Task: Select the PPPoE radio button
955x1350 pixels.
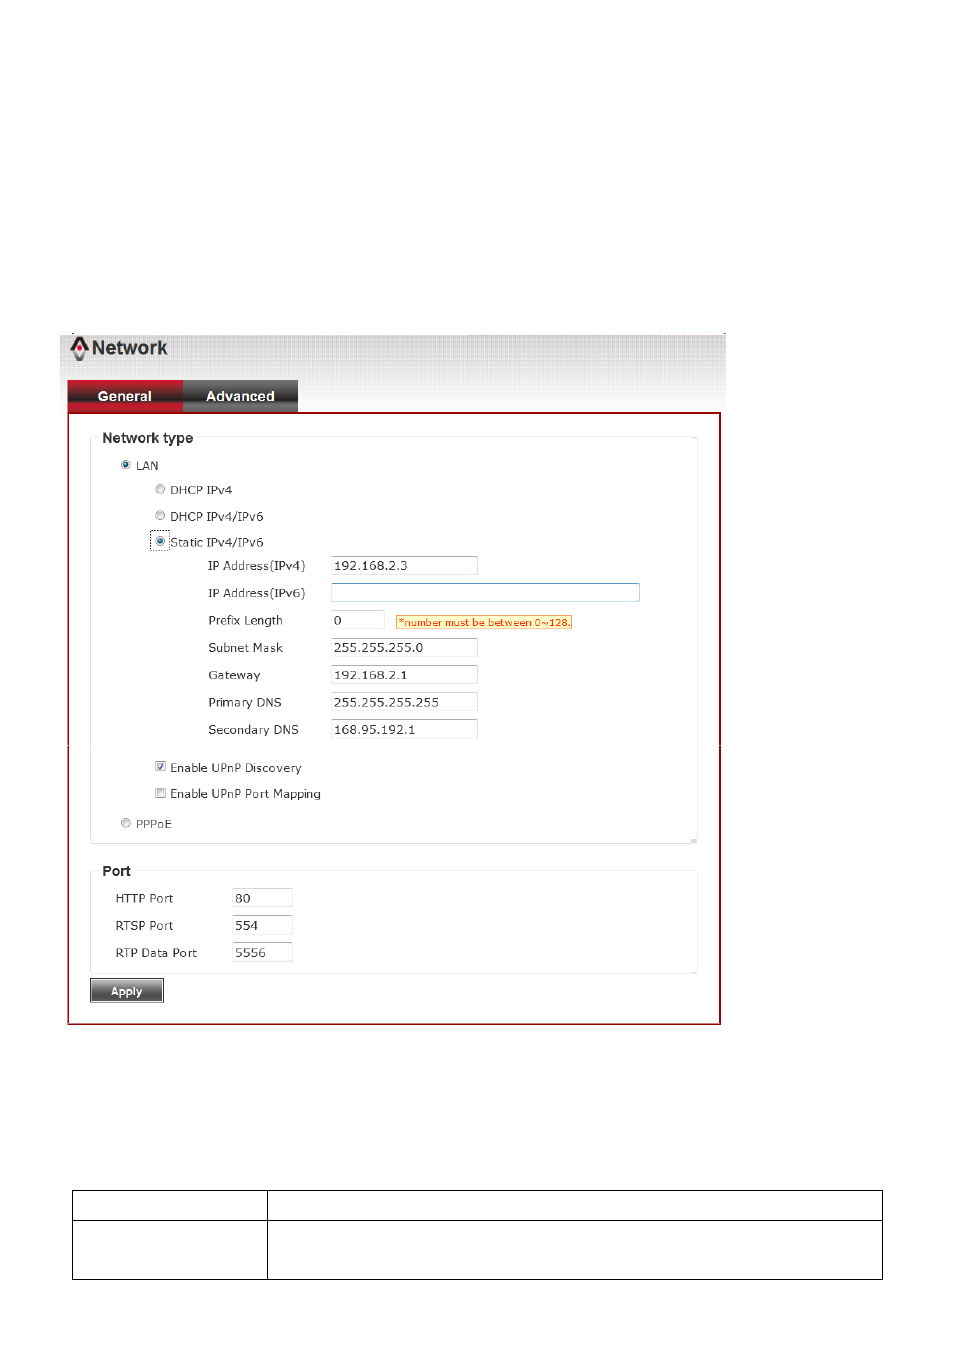Action: [x=126, y=823]
